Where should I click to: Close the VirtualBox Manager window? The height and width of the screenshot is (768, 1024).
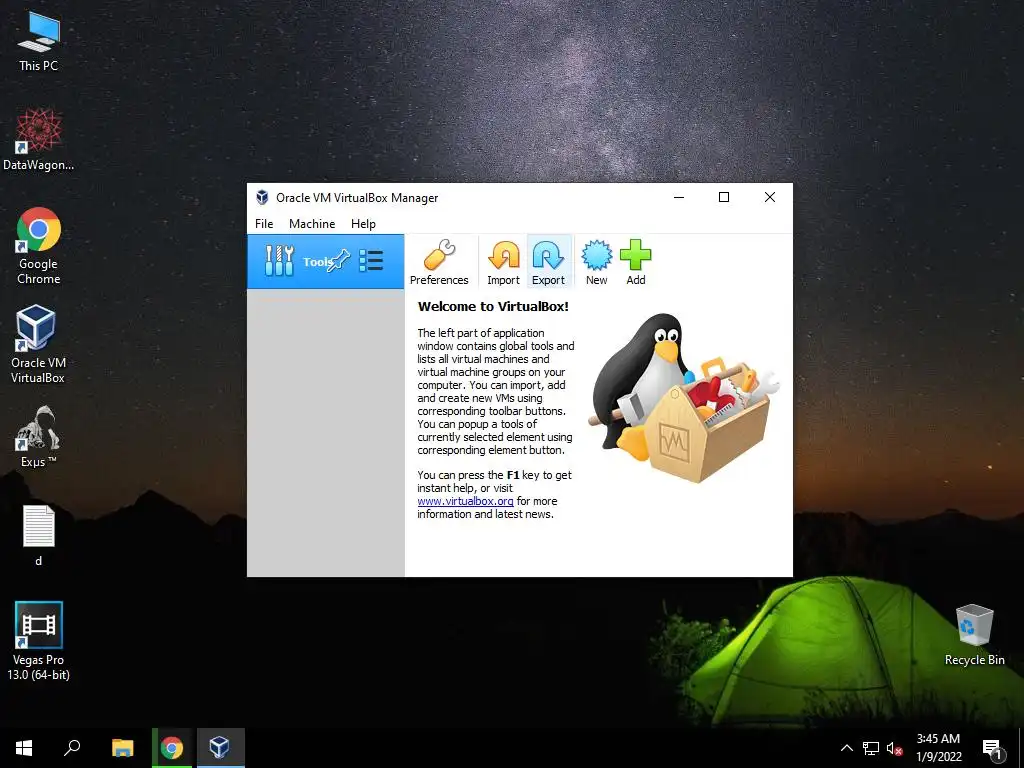[x=770, y=197]
